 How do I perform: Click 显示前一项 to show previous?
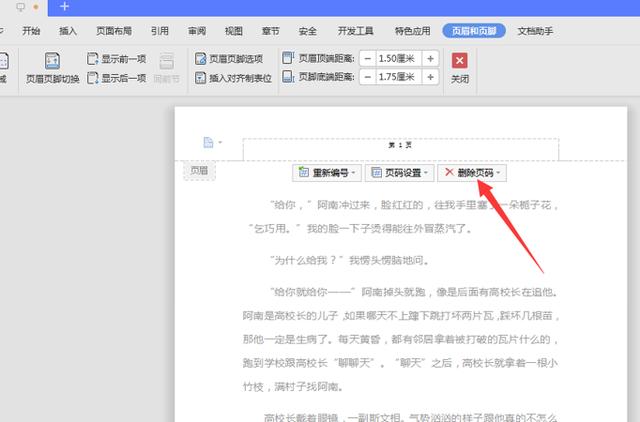coord(117,59)
